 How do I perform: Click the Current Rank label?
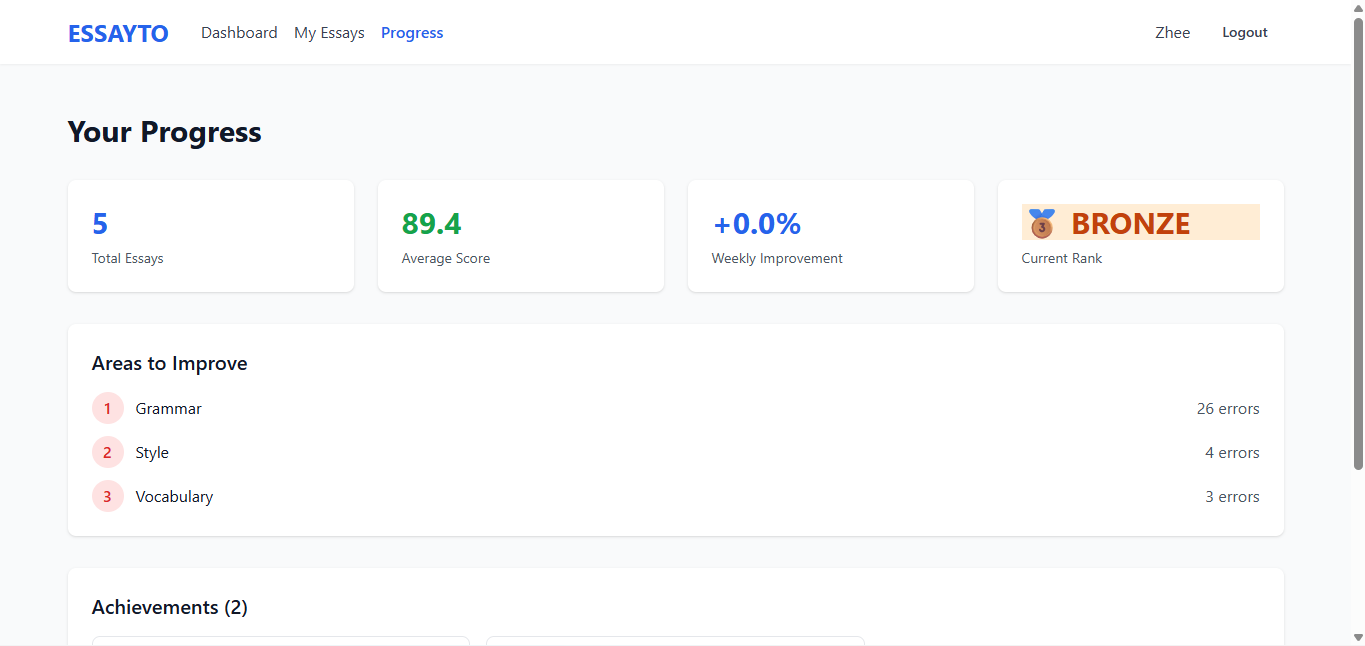[1062, 258]
